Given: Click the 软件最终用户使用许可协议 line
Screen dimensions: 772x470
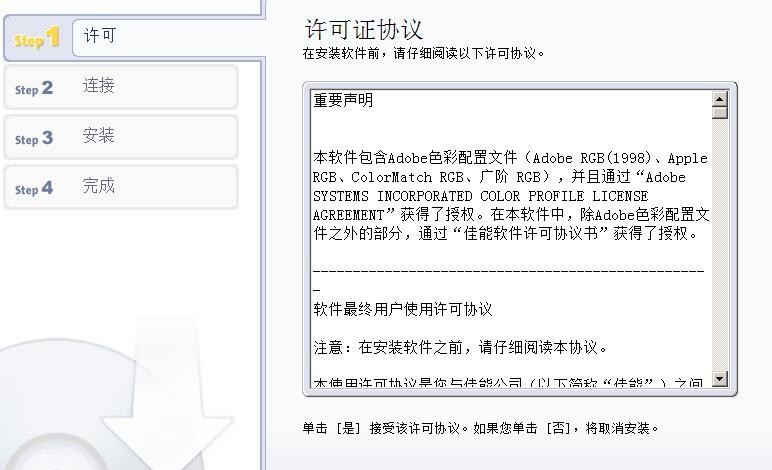Looking at the screenshot, I should (403, 310).
